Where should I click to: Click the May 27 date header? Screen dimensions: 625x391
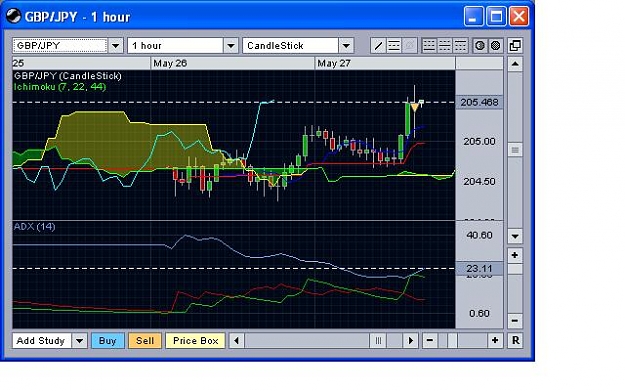[334, 63]
